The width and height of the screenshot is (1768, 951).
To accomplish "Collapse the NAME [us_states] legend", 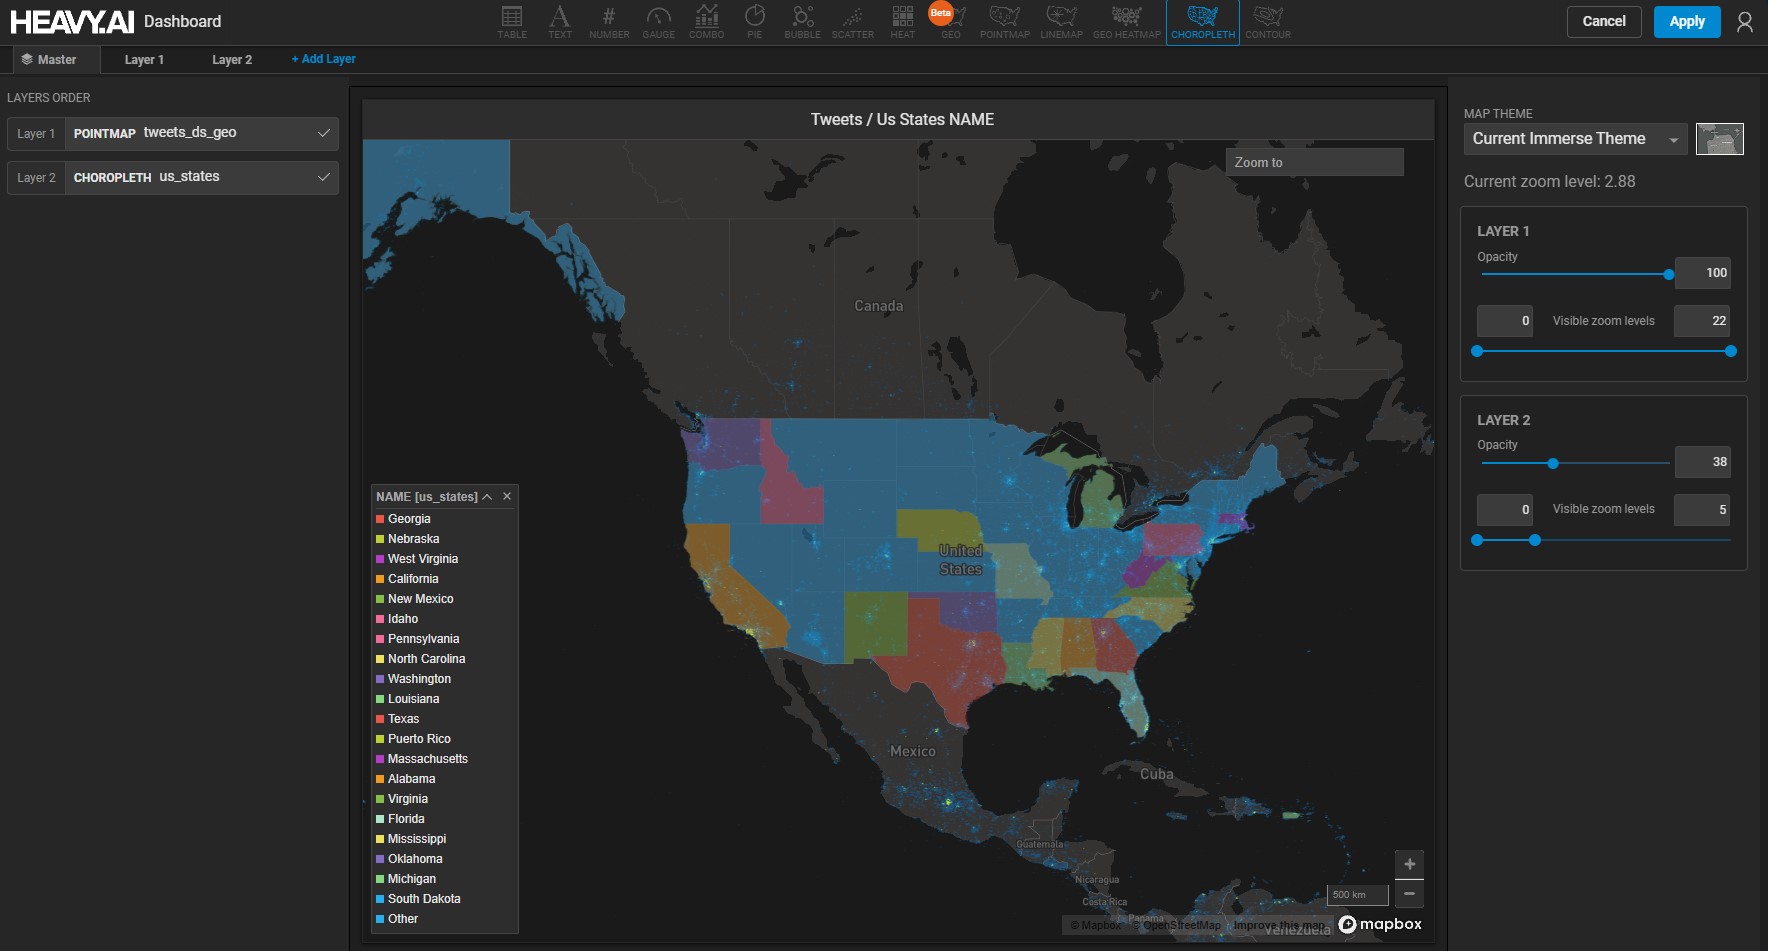I will point(487,497).
